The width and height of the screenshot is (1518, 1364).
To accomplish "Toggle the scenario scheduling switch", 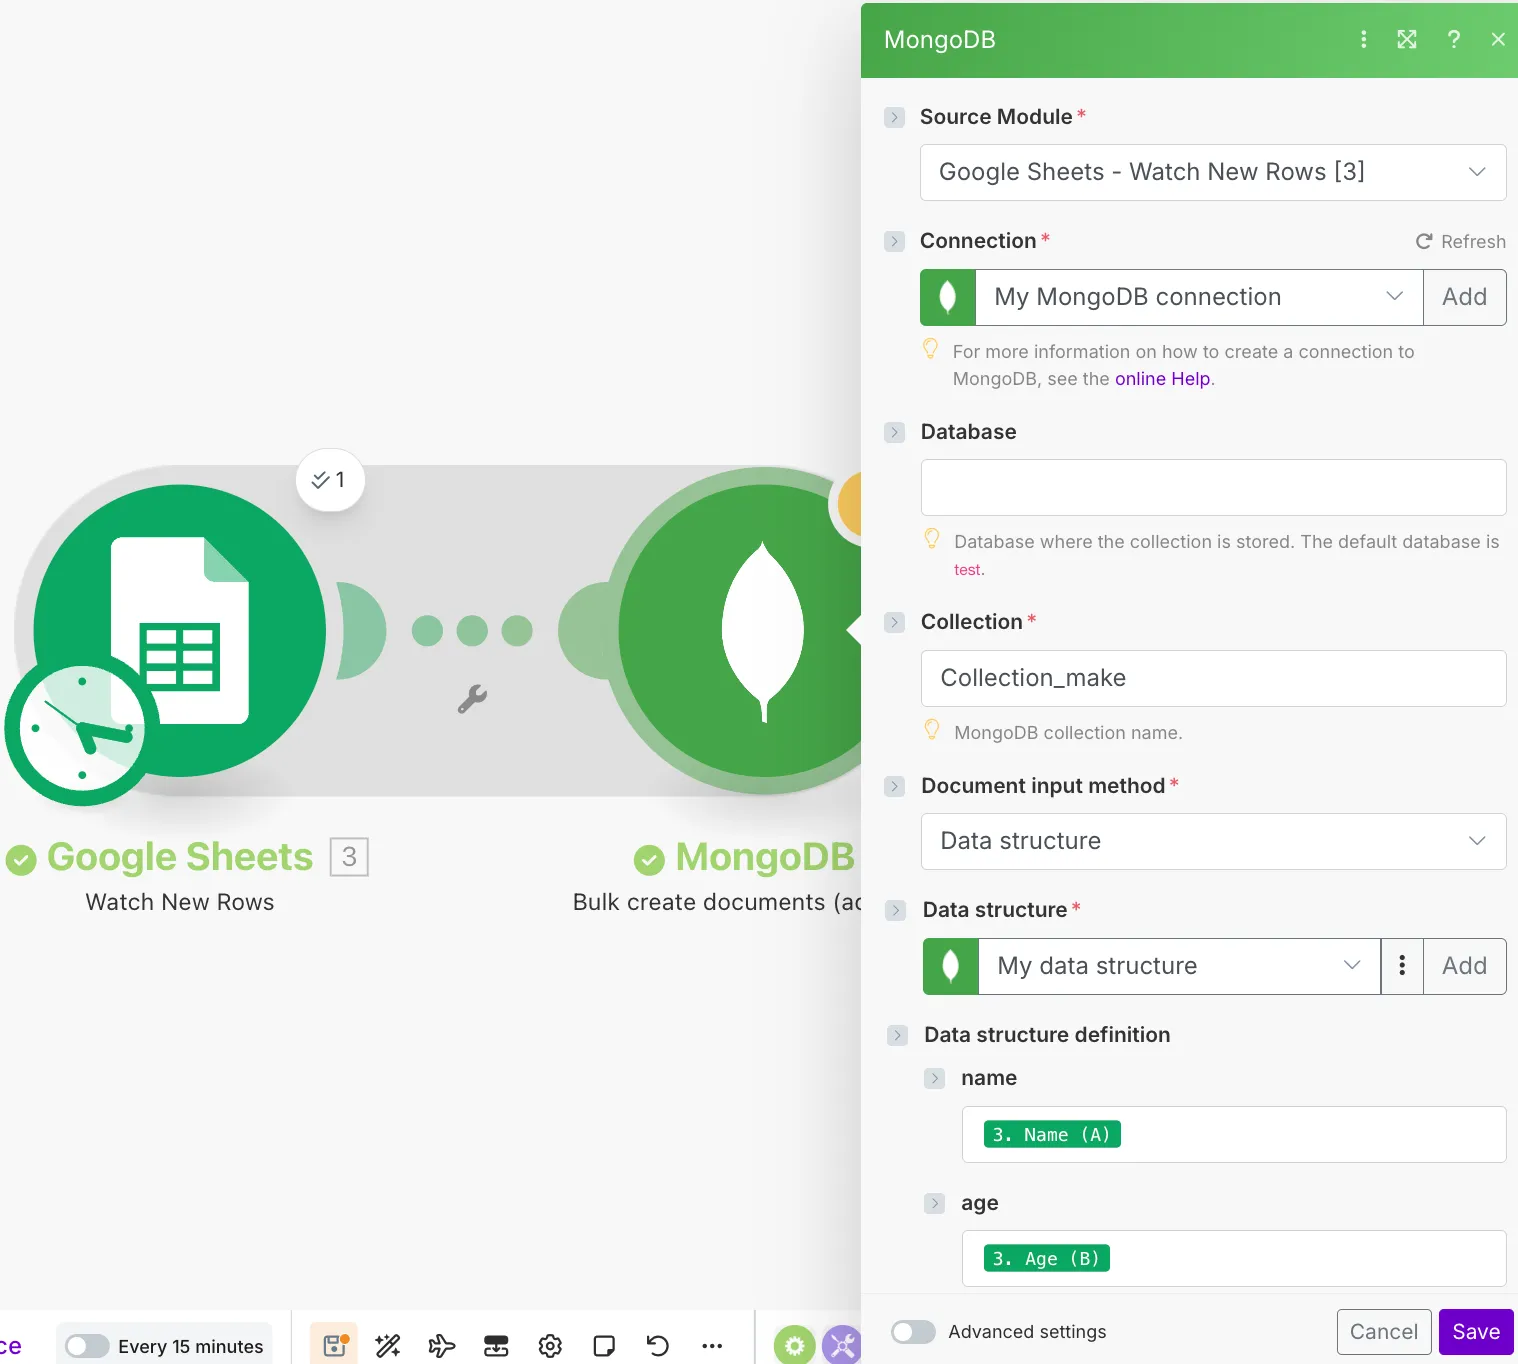I will point(87,1346).
